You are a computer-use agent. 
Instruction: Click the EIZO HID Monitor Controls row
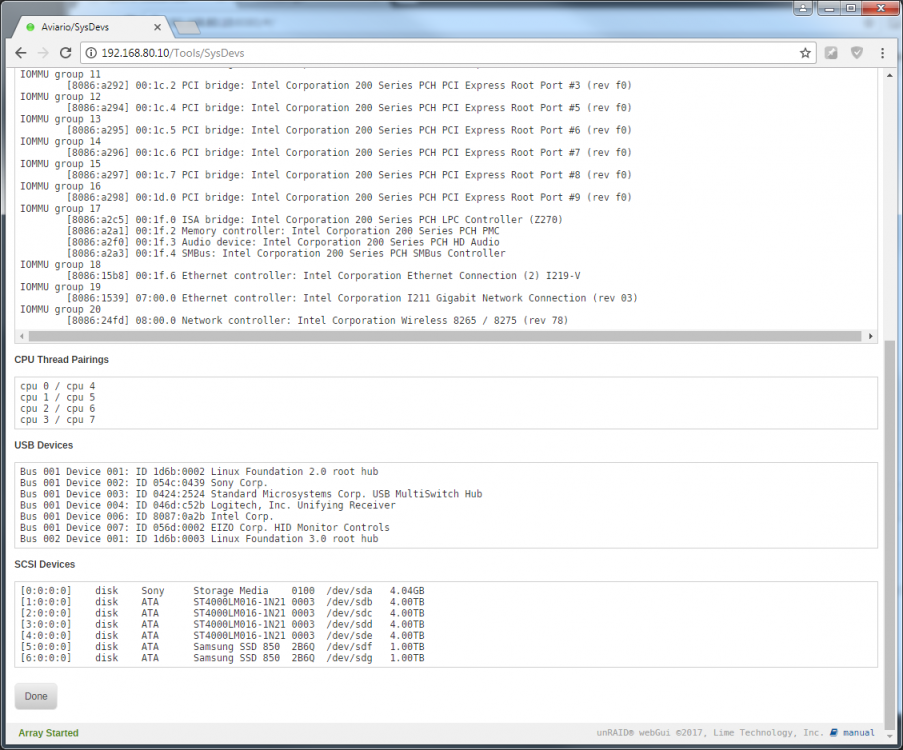205,528
